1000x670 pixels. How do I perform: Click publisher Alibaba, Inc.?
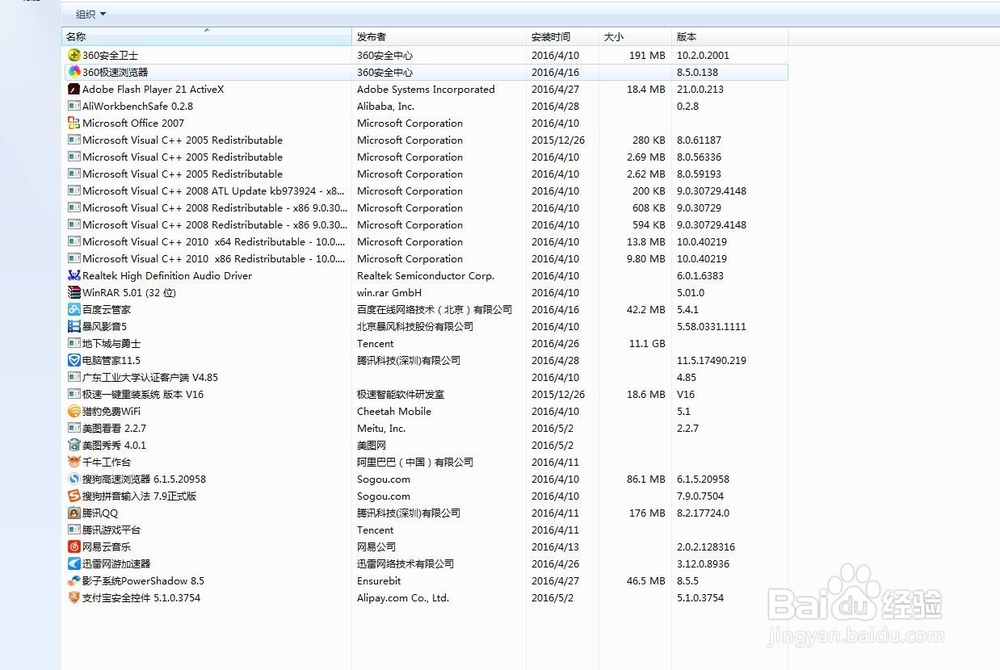(x=385, y=106)
